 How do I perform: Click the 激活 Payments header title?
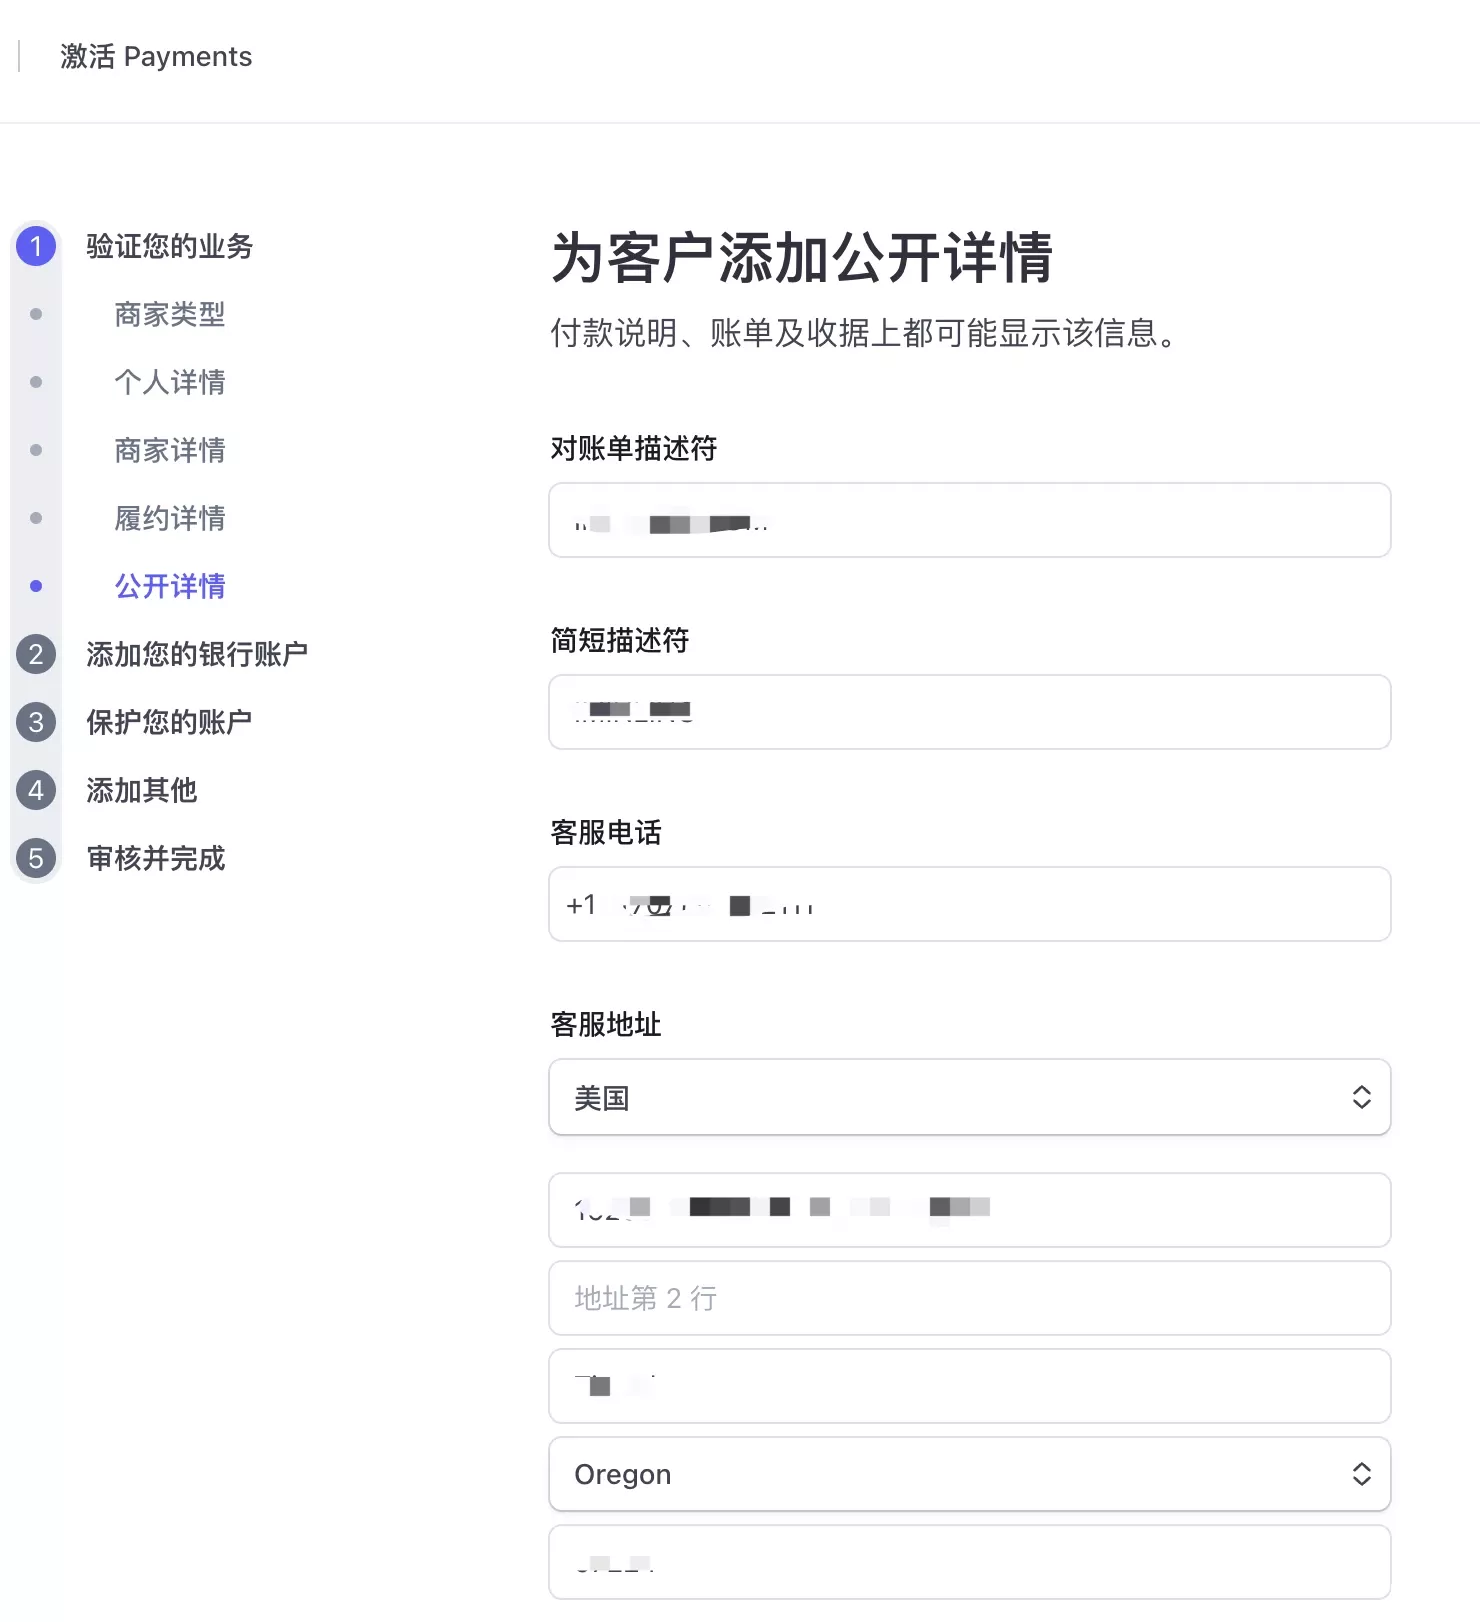click(156, 56)
